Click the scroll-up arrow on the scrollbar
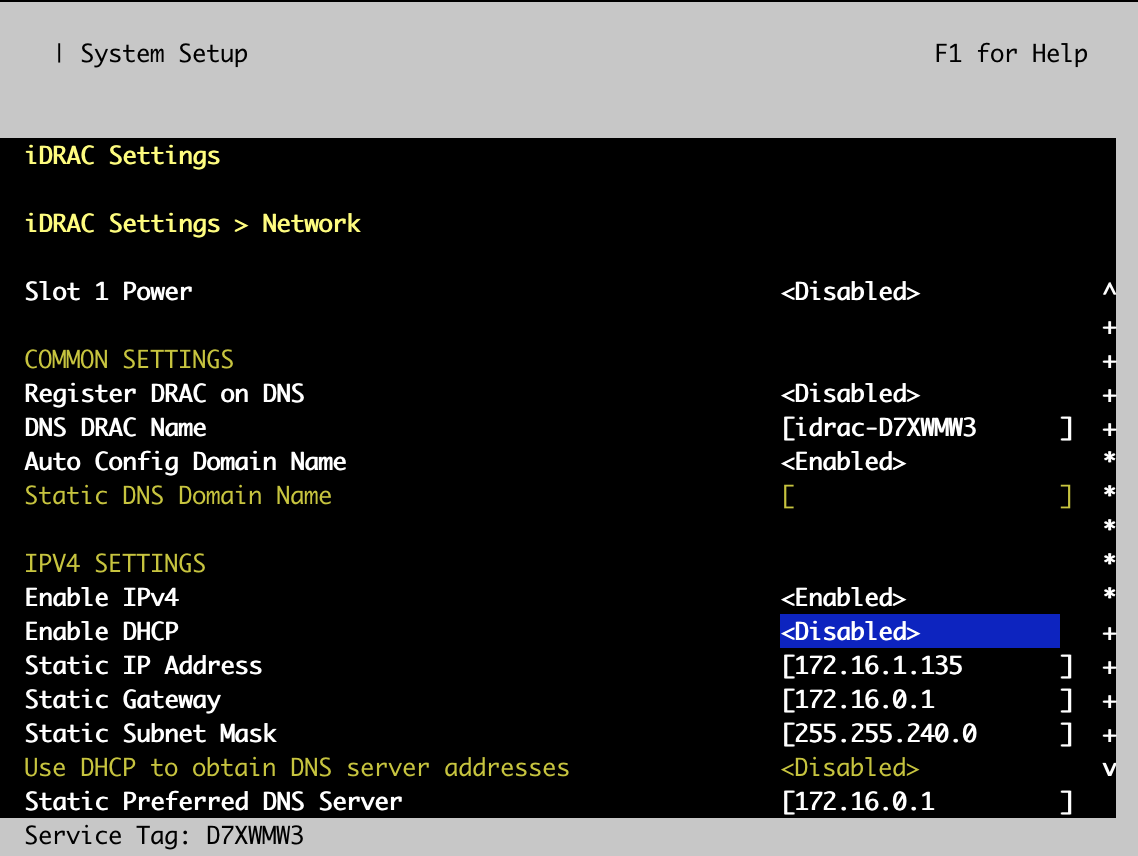The height and width of the screenshot is (856, 1138). point(1109,291)
